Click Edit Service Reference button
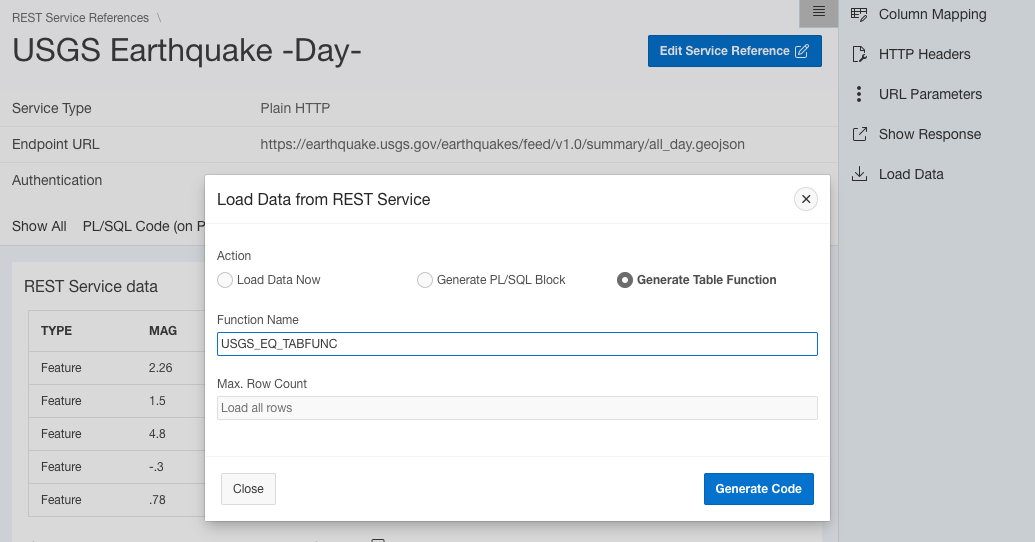The image size is (1035, 542). click(x=735, y=51)
